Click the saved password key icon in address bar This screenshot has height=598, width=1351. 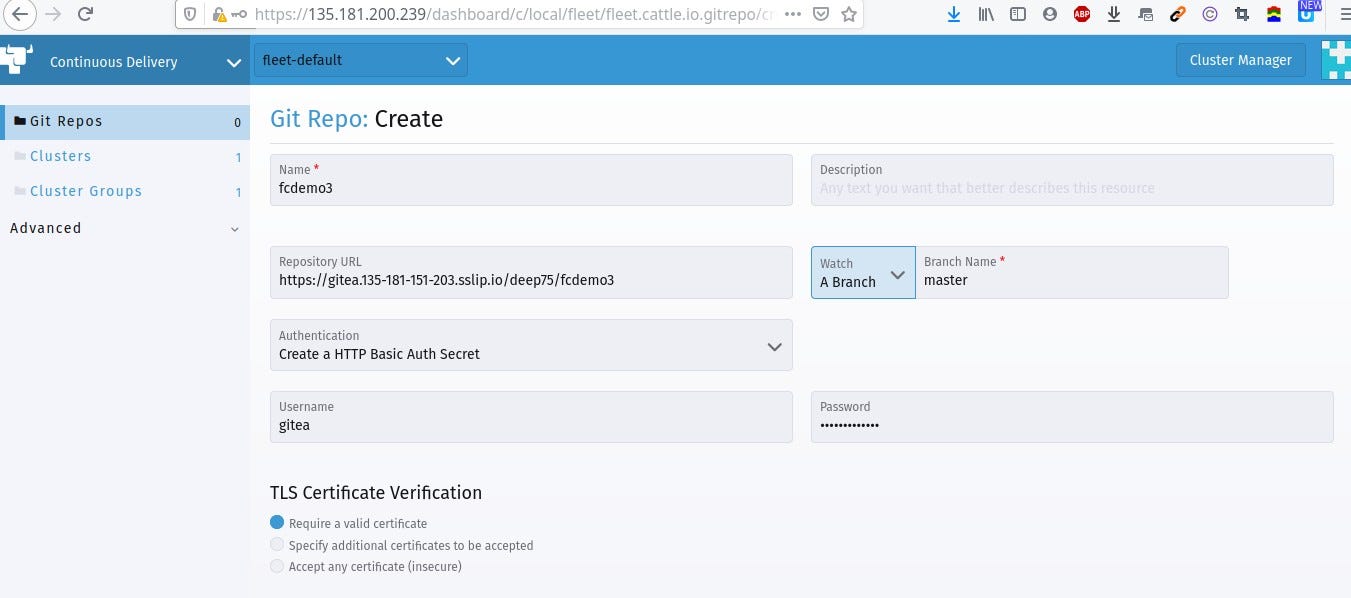point(239,15)
